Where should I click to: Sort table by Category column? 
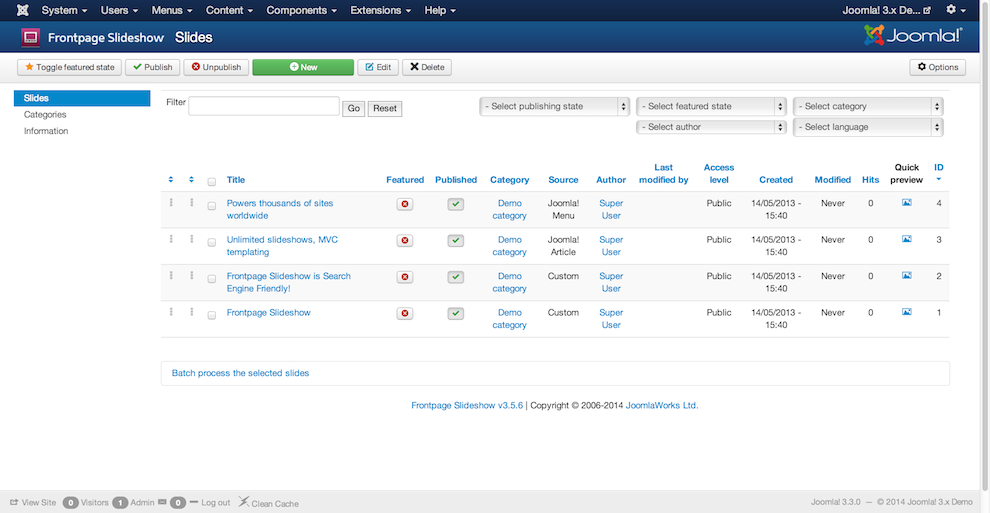point(510,180)
